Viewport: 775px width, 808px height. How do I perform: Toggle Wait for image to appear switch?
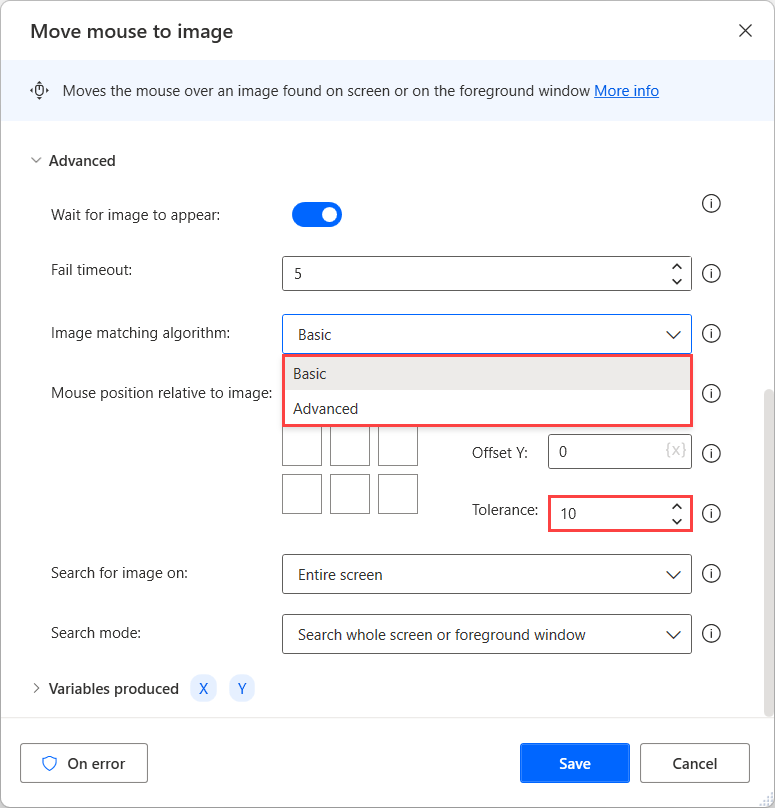pyautogui.click(x=317, y=215)
